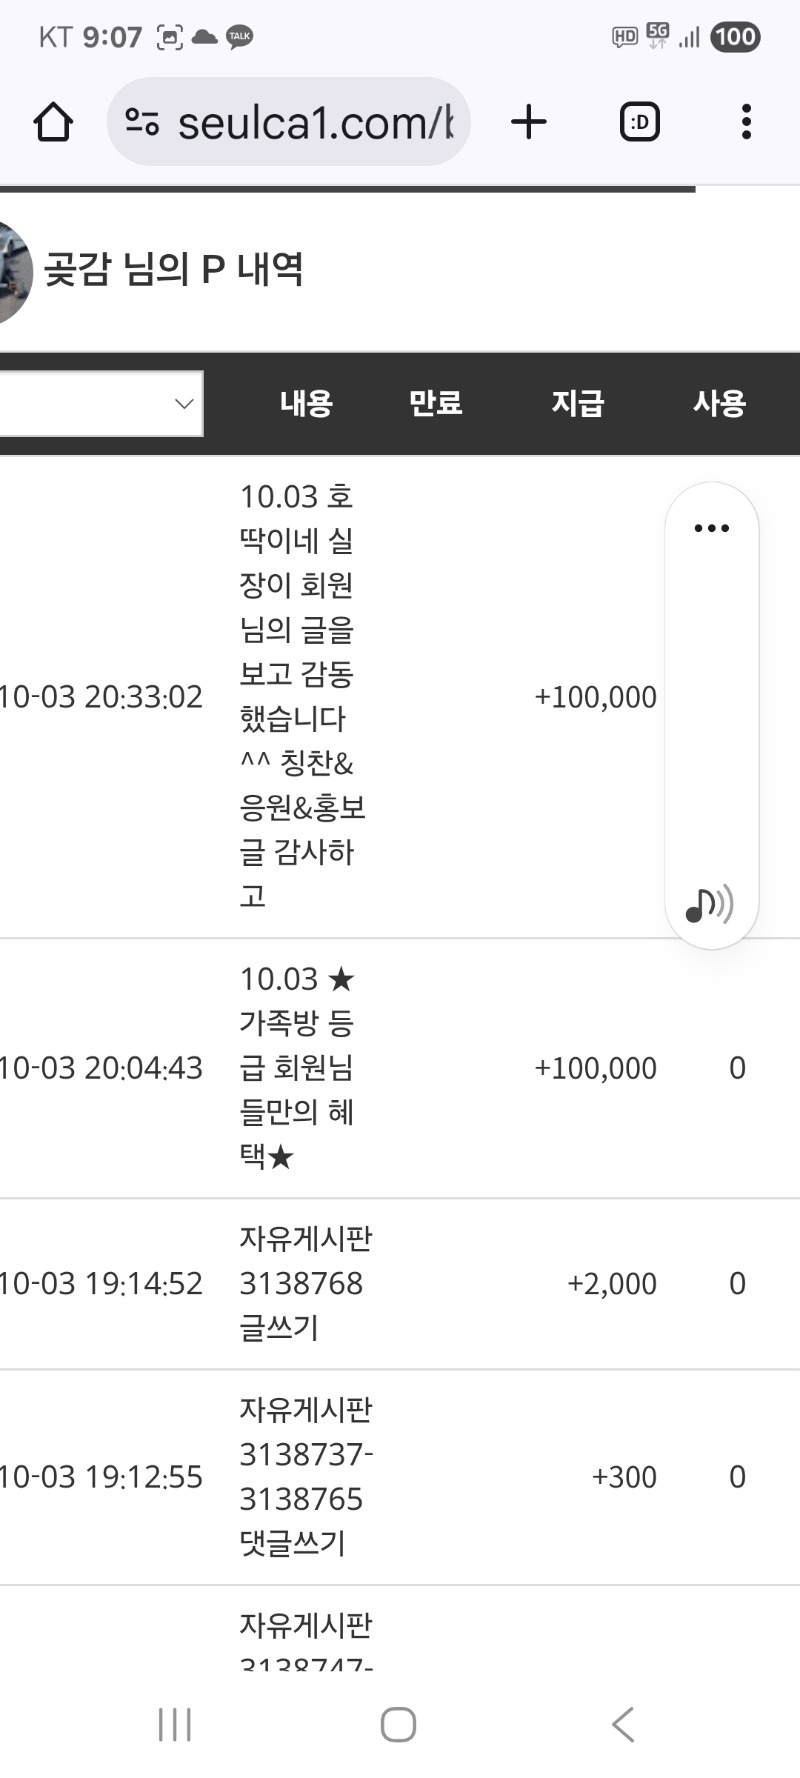This screenshot has width=800, height=1778.
Task: Open recent apps navigation button
Action: pyautogui.click(x=175, y=1724)
